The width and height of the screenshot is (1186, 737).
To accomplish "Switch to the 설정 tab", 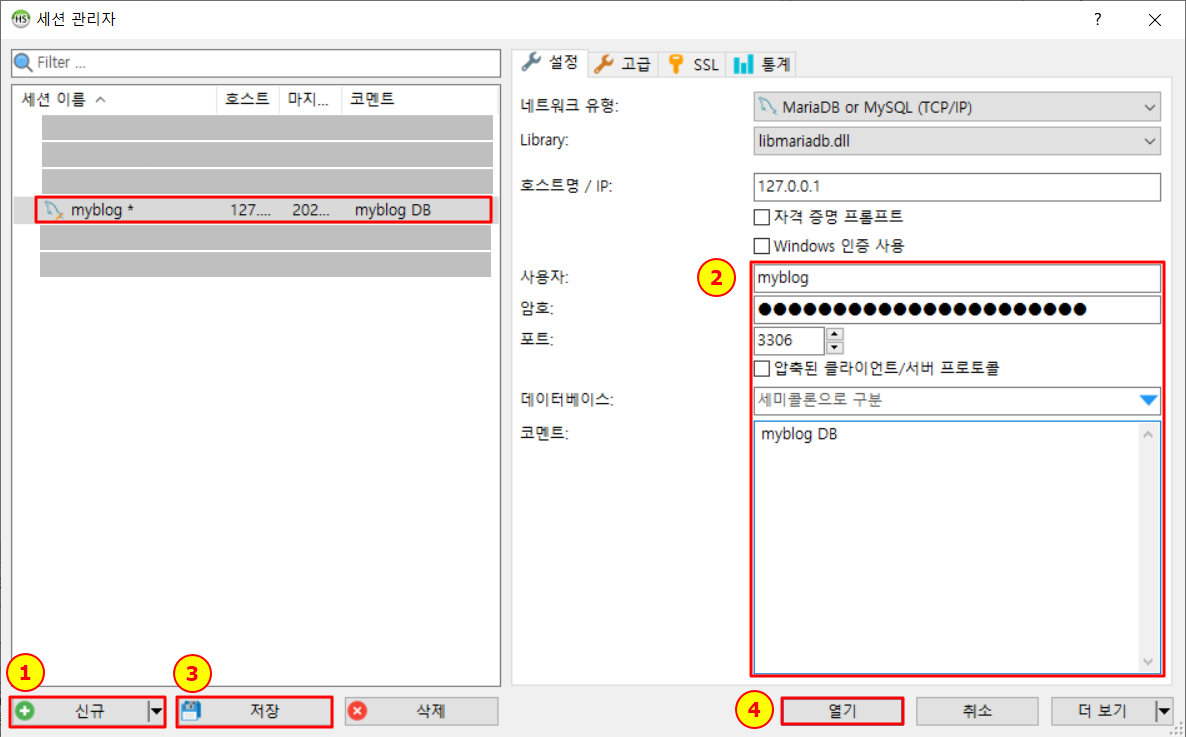I will coord(551,62).
